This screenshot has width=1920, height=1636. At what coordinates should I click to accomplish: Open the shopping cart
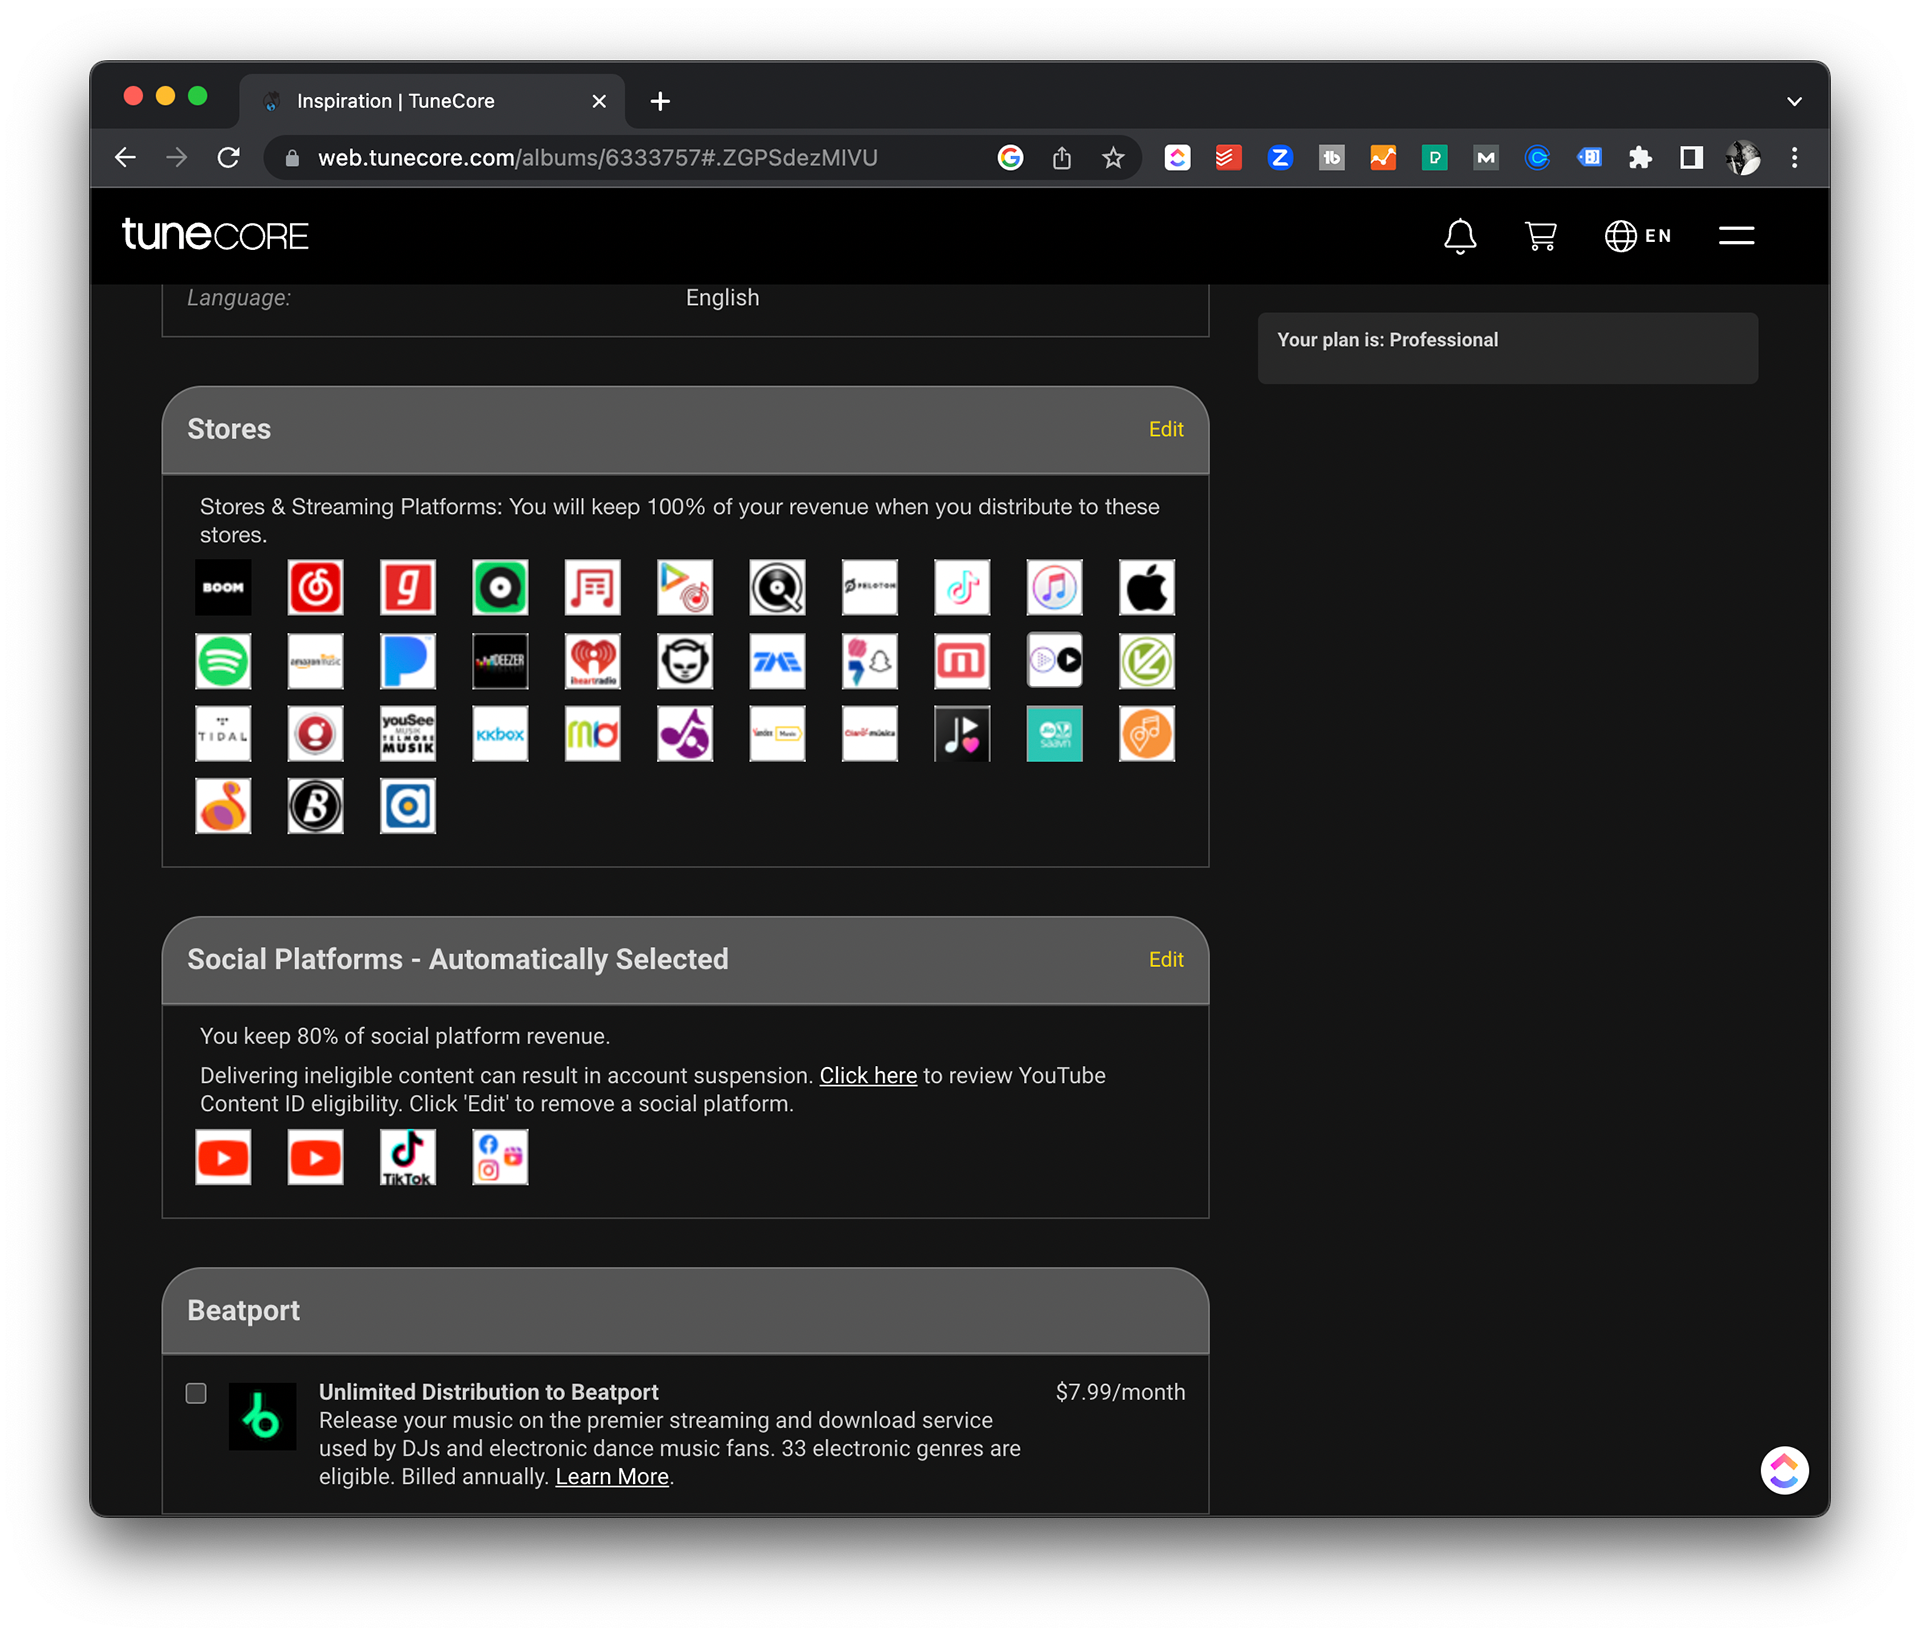point(1540,236)
